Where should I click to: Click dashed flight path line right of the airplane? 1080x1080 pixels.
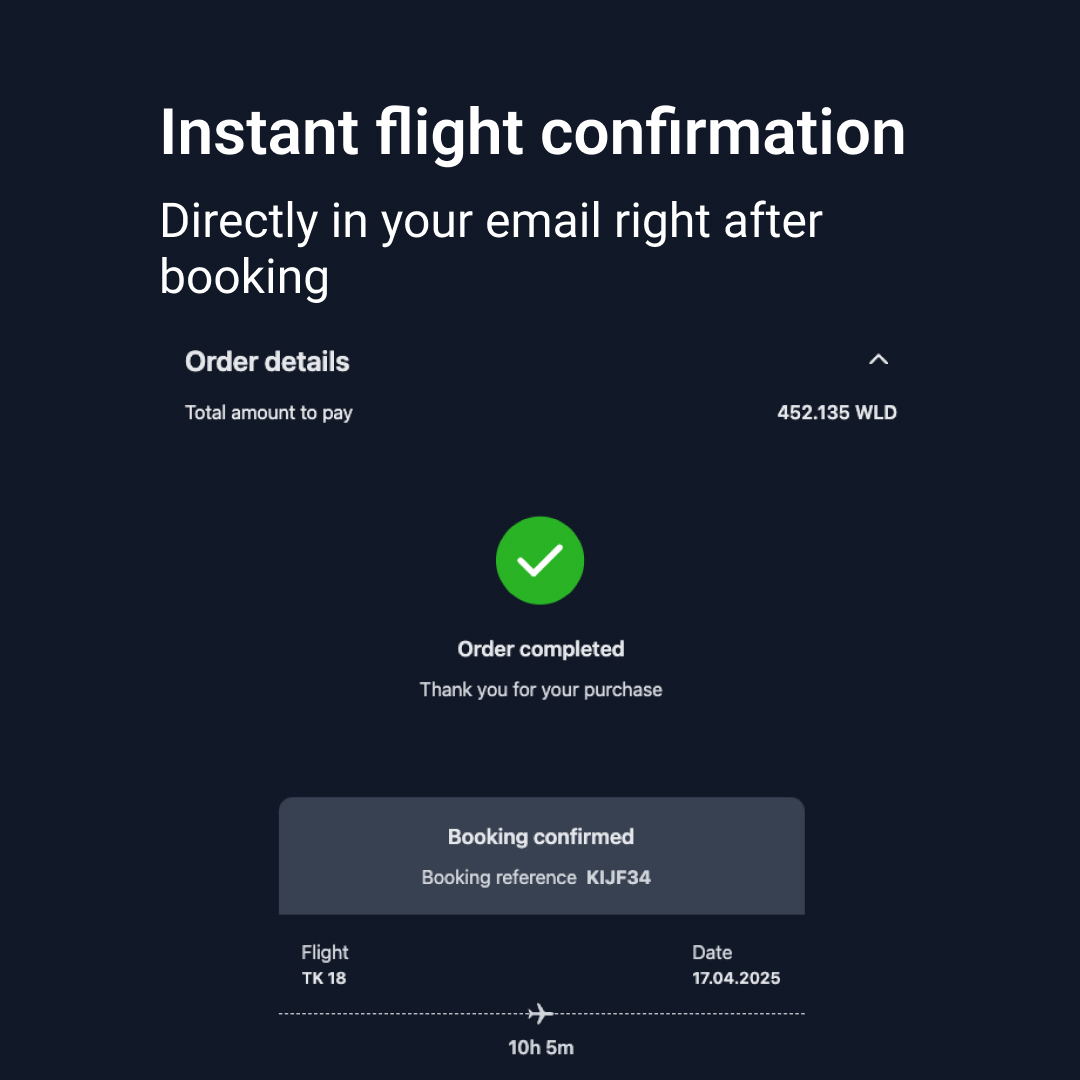[680, 1014]
